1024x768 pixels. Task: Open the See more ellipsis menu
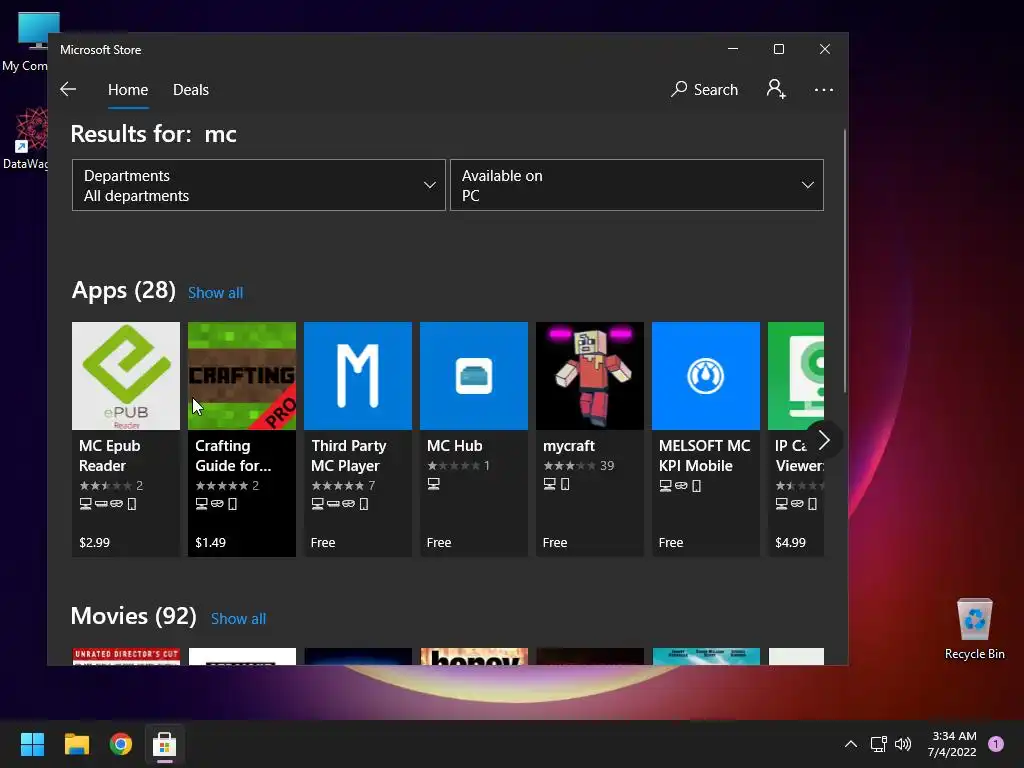(824, 89)
